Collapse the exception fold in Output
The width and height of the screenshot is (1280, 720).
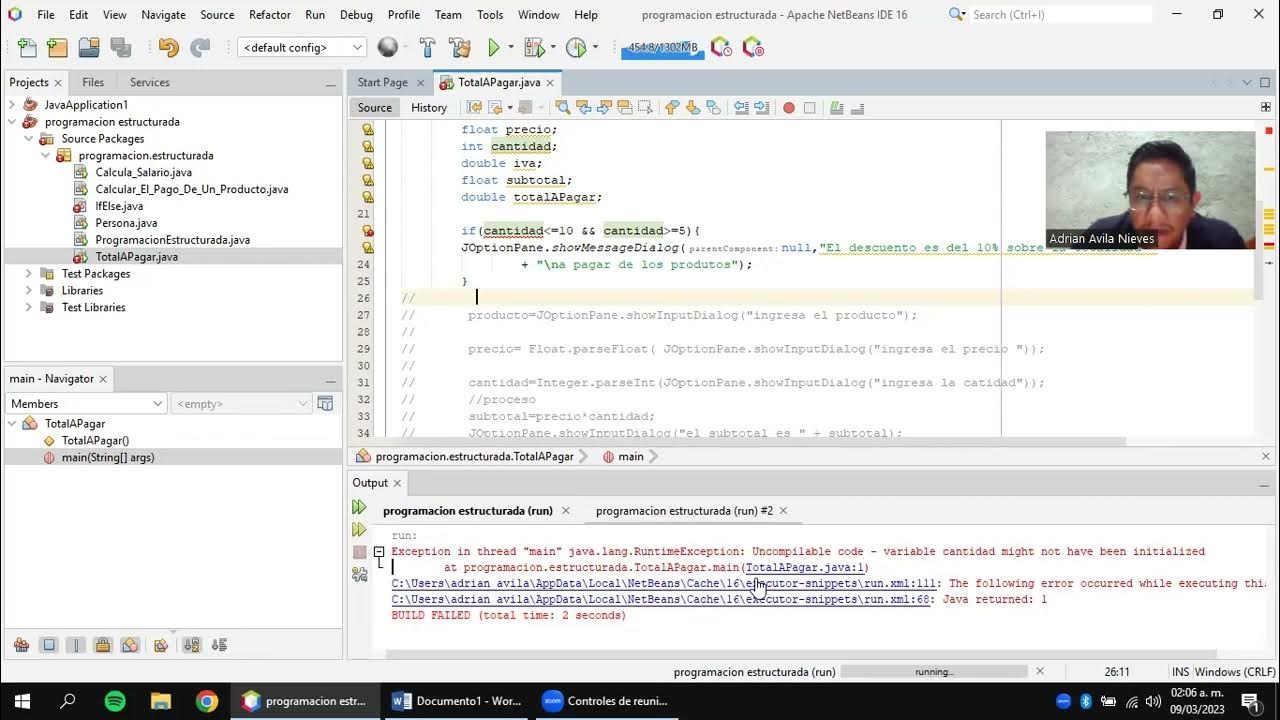[x=379, y=552]
